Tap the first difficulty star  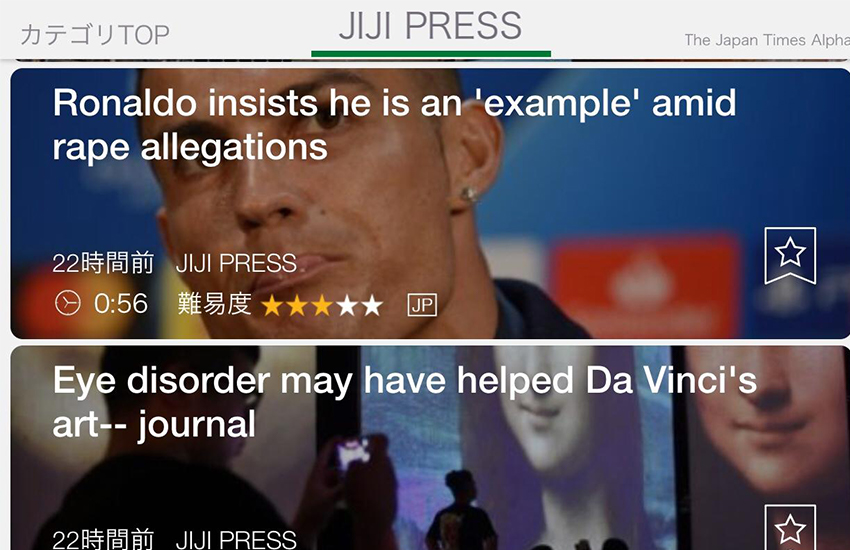tap(272, 306)
